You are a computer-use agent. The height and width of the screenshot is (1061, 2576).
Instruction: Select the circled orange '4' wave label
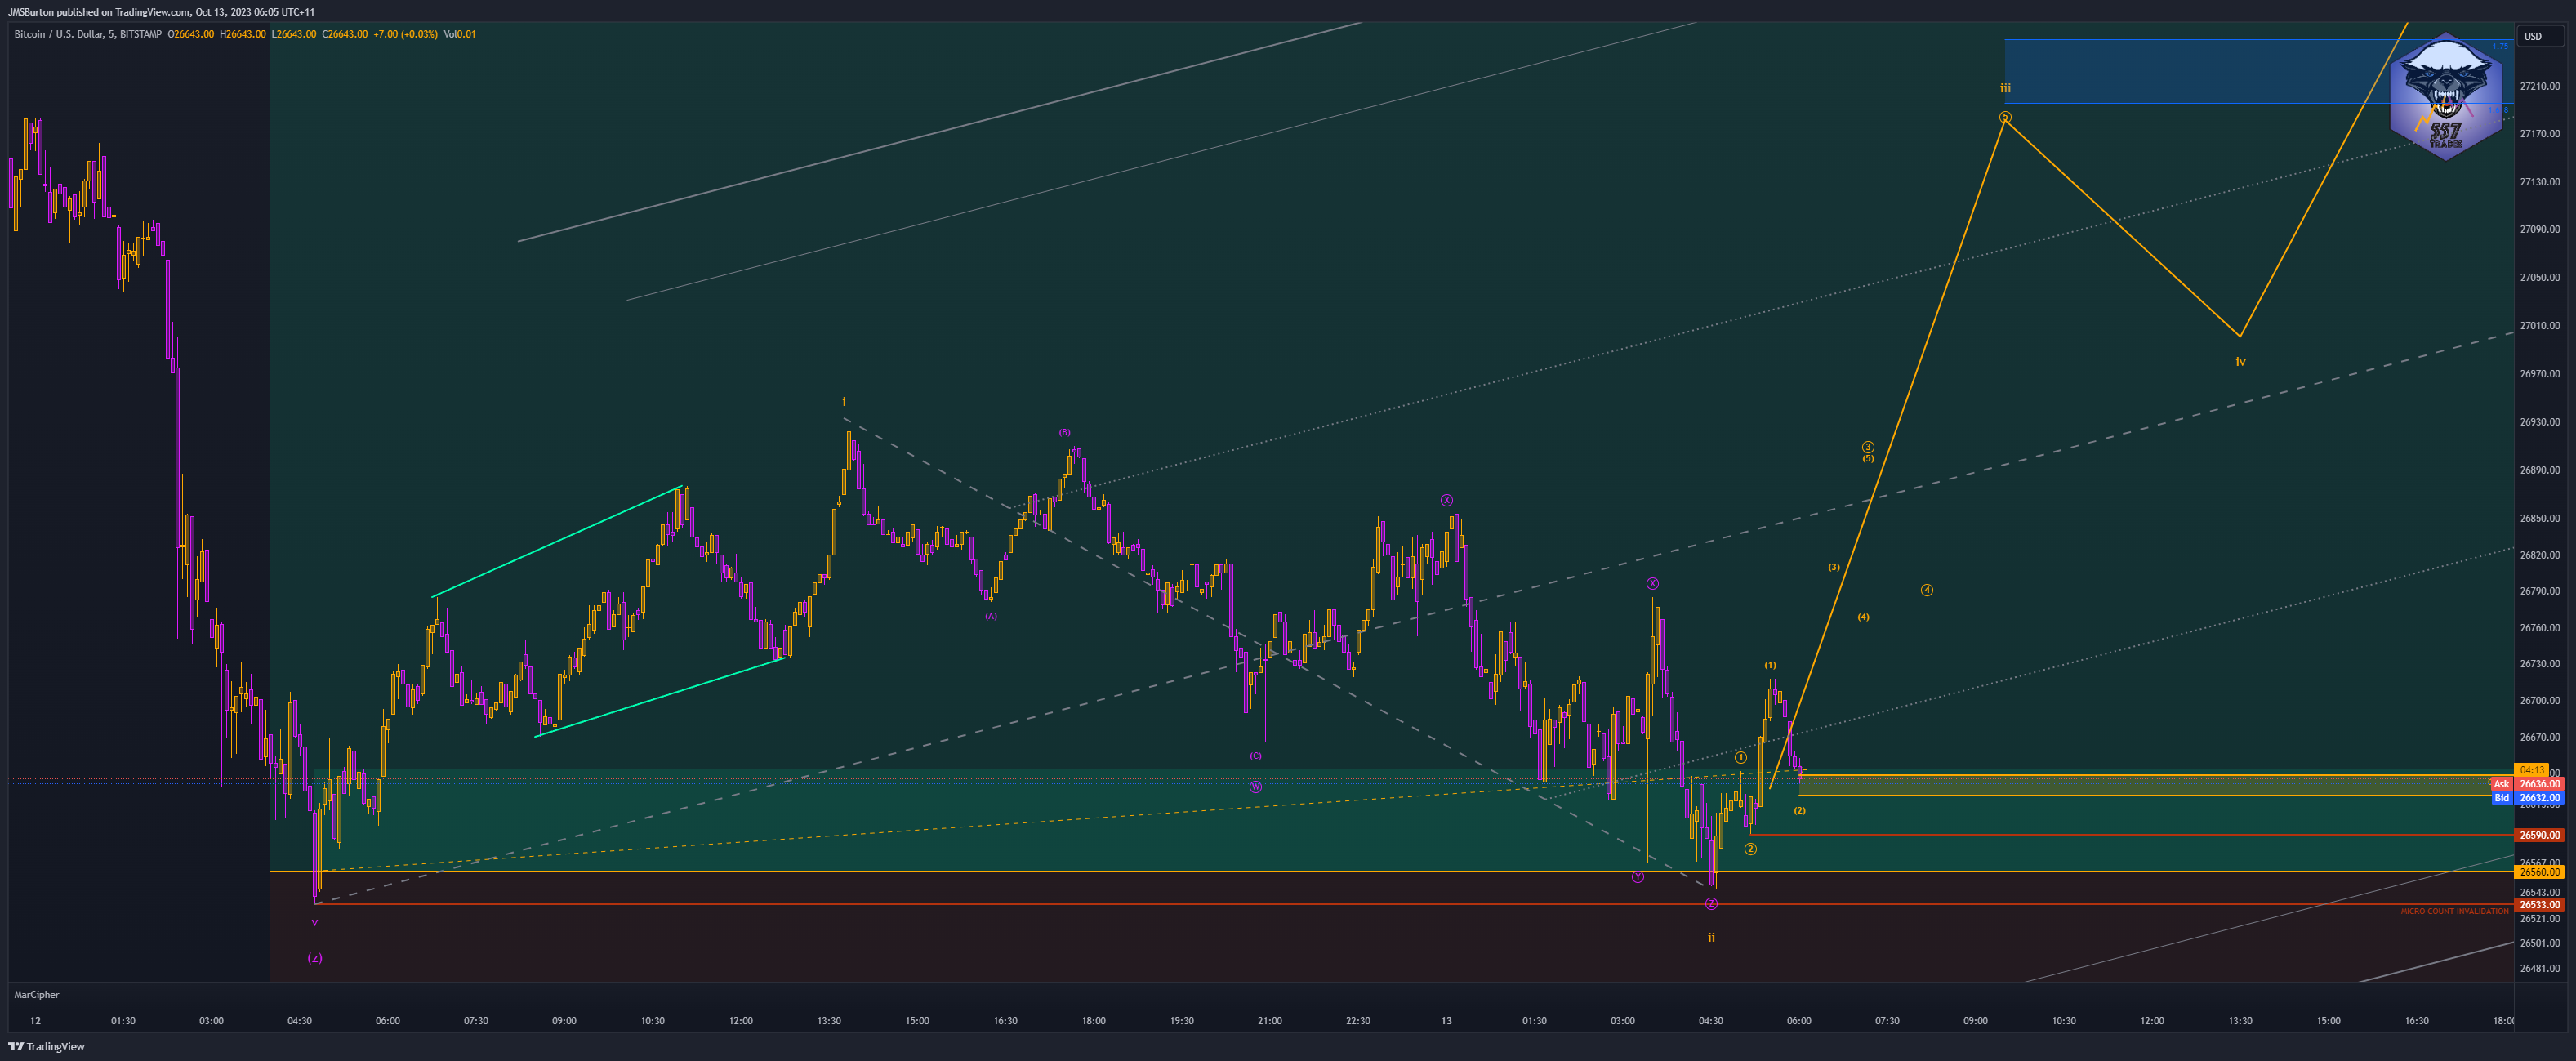(x=1926, y=590)
